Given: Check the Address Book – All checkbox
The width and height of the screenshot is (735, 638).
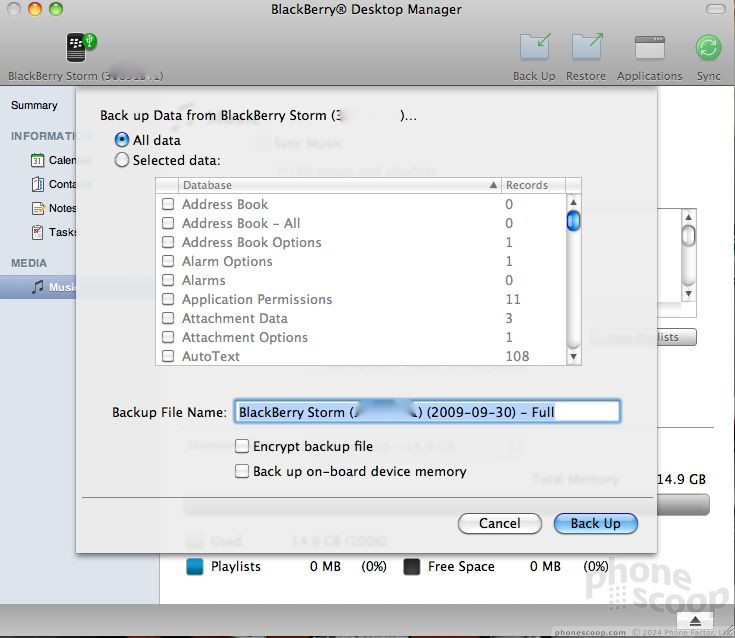Looking at the screenshot, I should coord(168,223).
